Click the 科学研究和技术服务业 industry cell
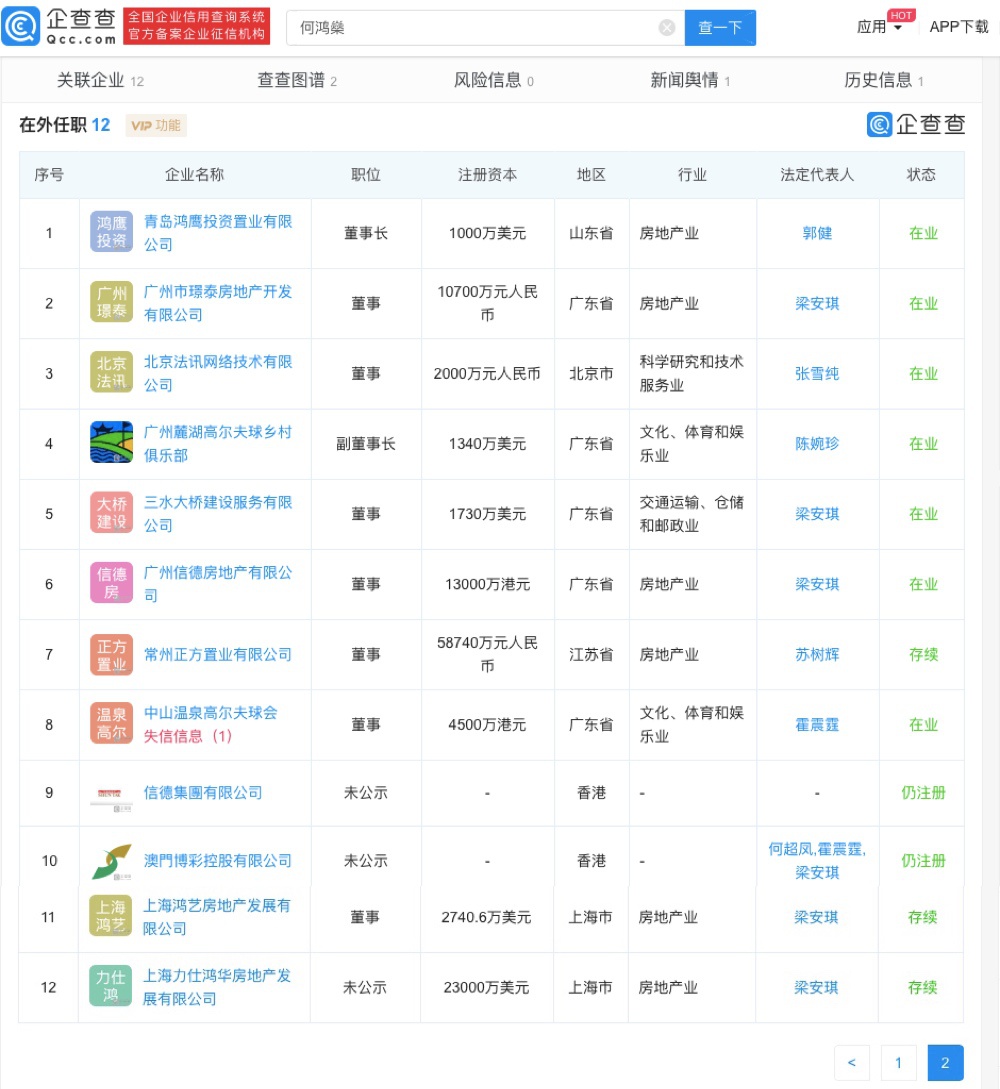 (692, 373)
